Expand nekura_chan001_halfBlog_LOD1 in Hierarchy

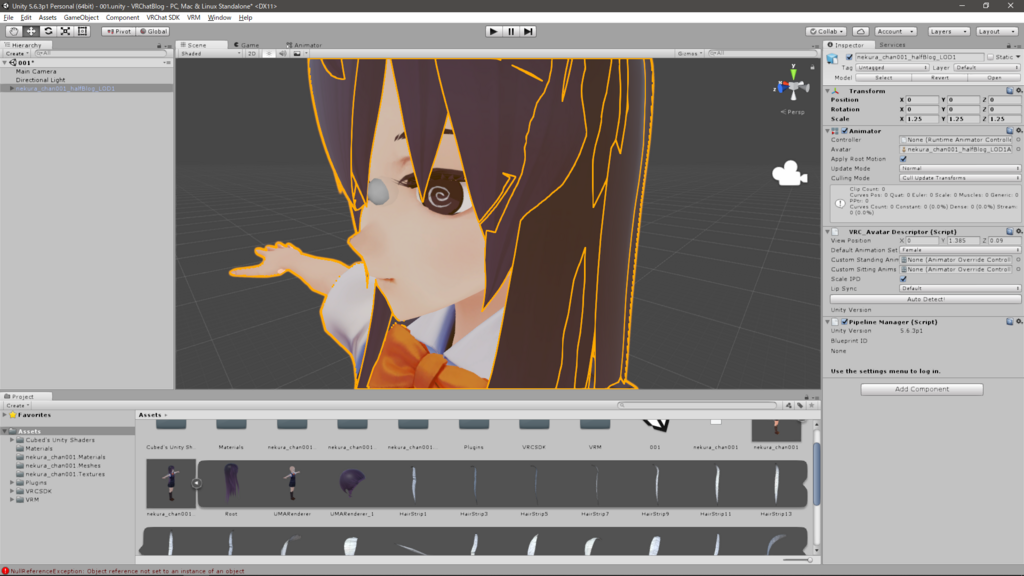point(11,88)
